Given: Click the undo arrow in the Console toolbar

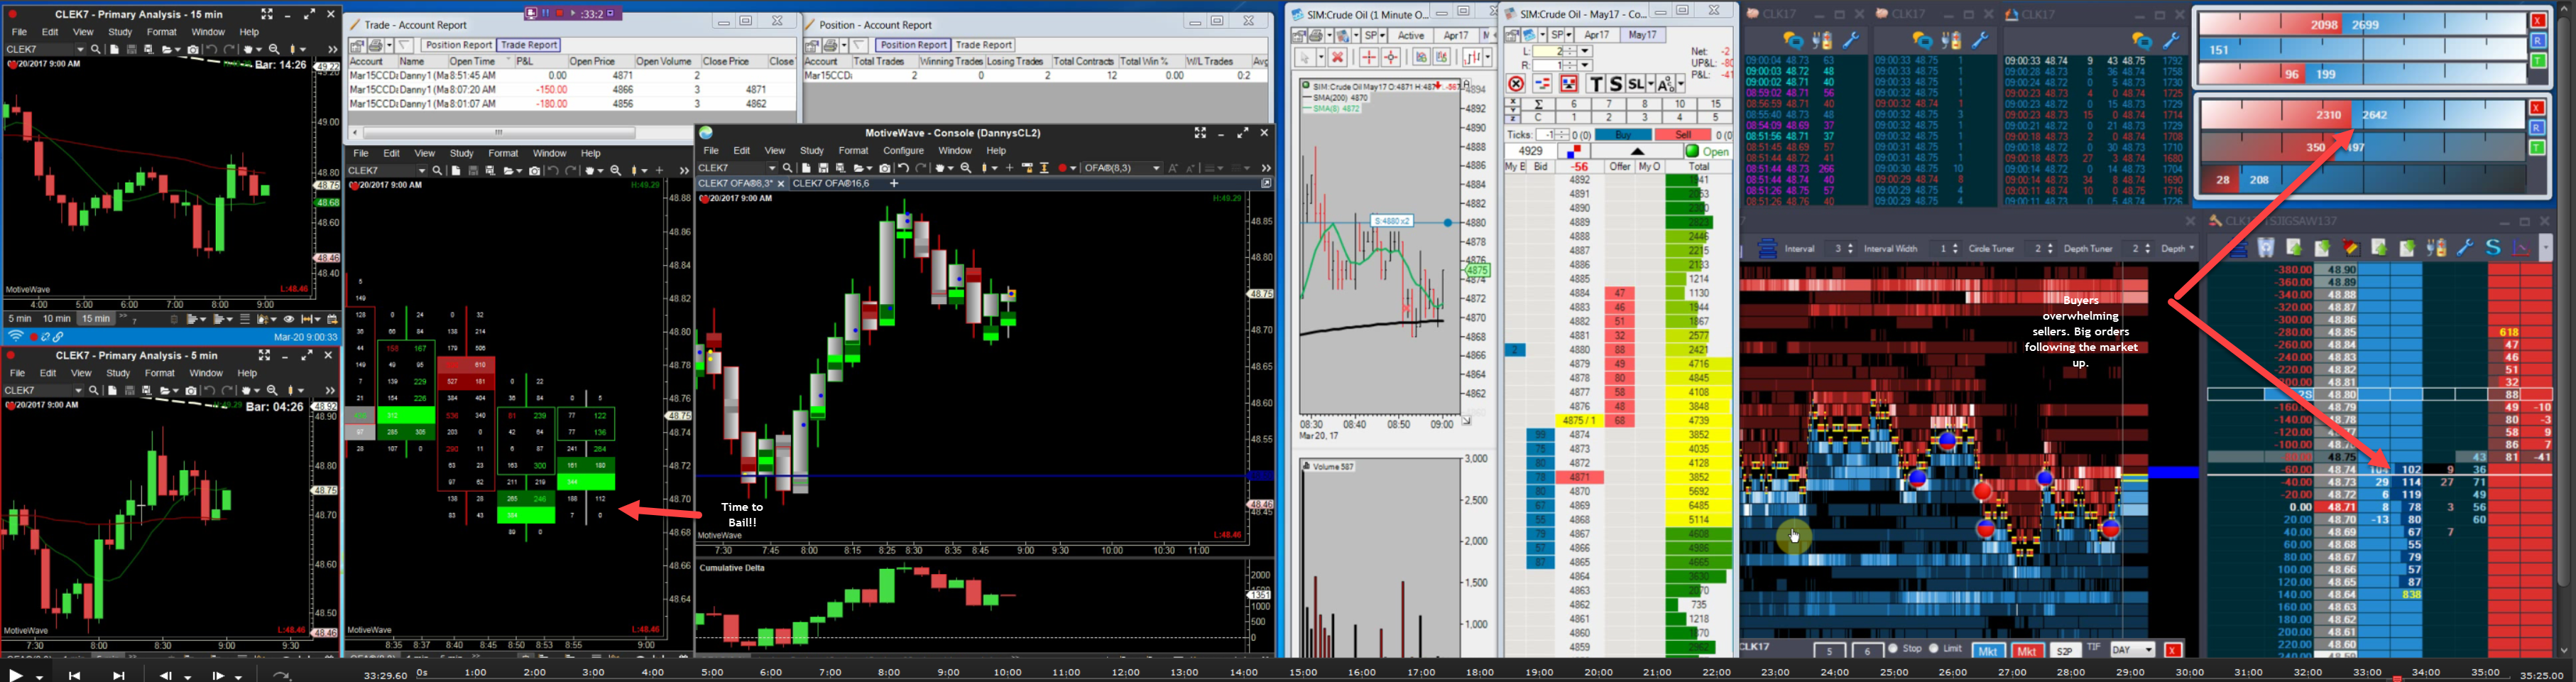Looking at the screenshot, I should 903,168.
